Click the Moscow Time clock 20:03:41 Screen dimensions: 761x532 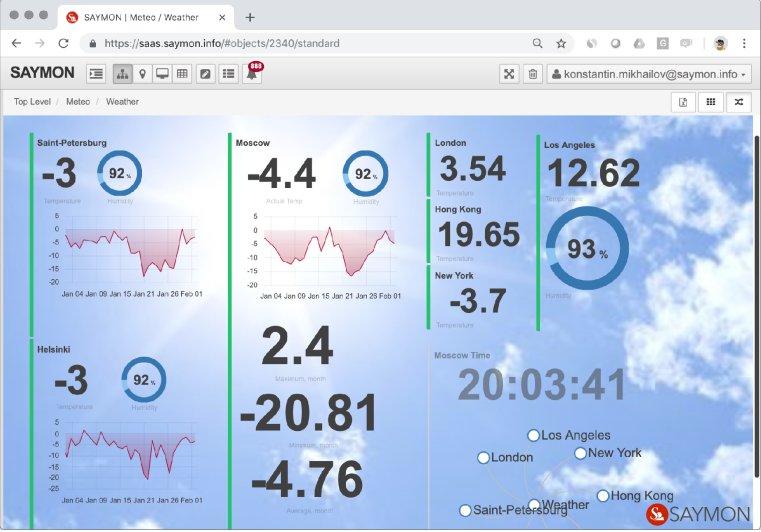pyautogui.click(x=542, y=384)
